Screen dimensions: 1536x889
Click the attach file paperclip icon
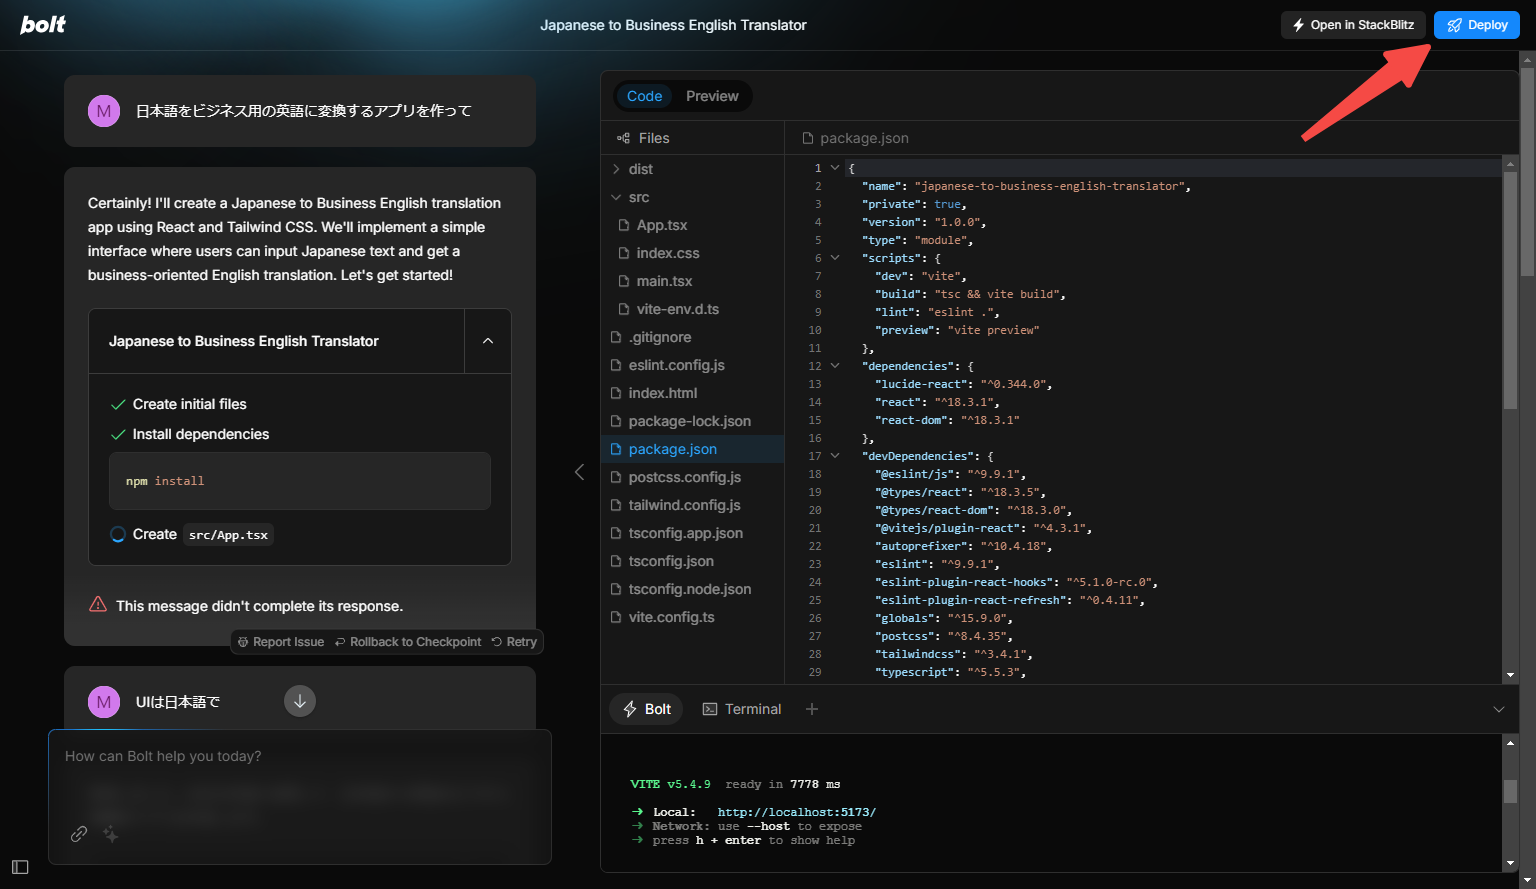79,834
